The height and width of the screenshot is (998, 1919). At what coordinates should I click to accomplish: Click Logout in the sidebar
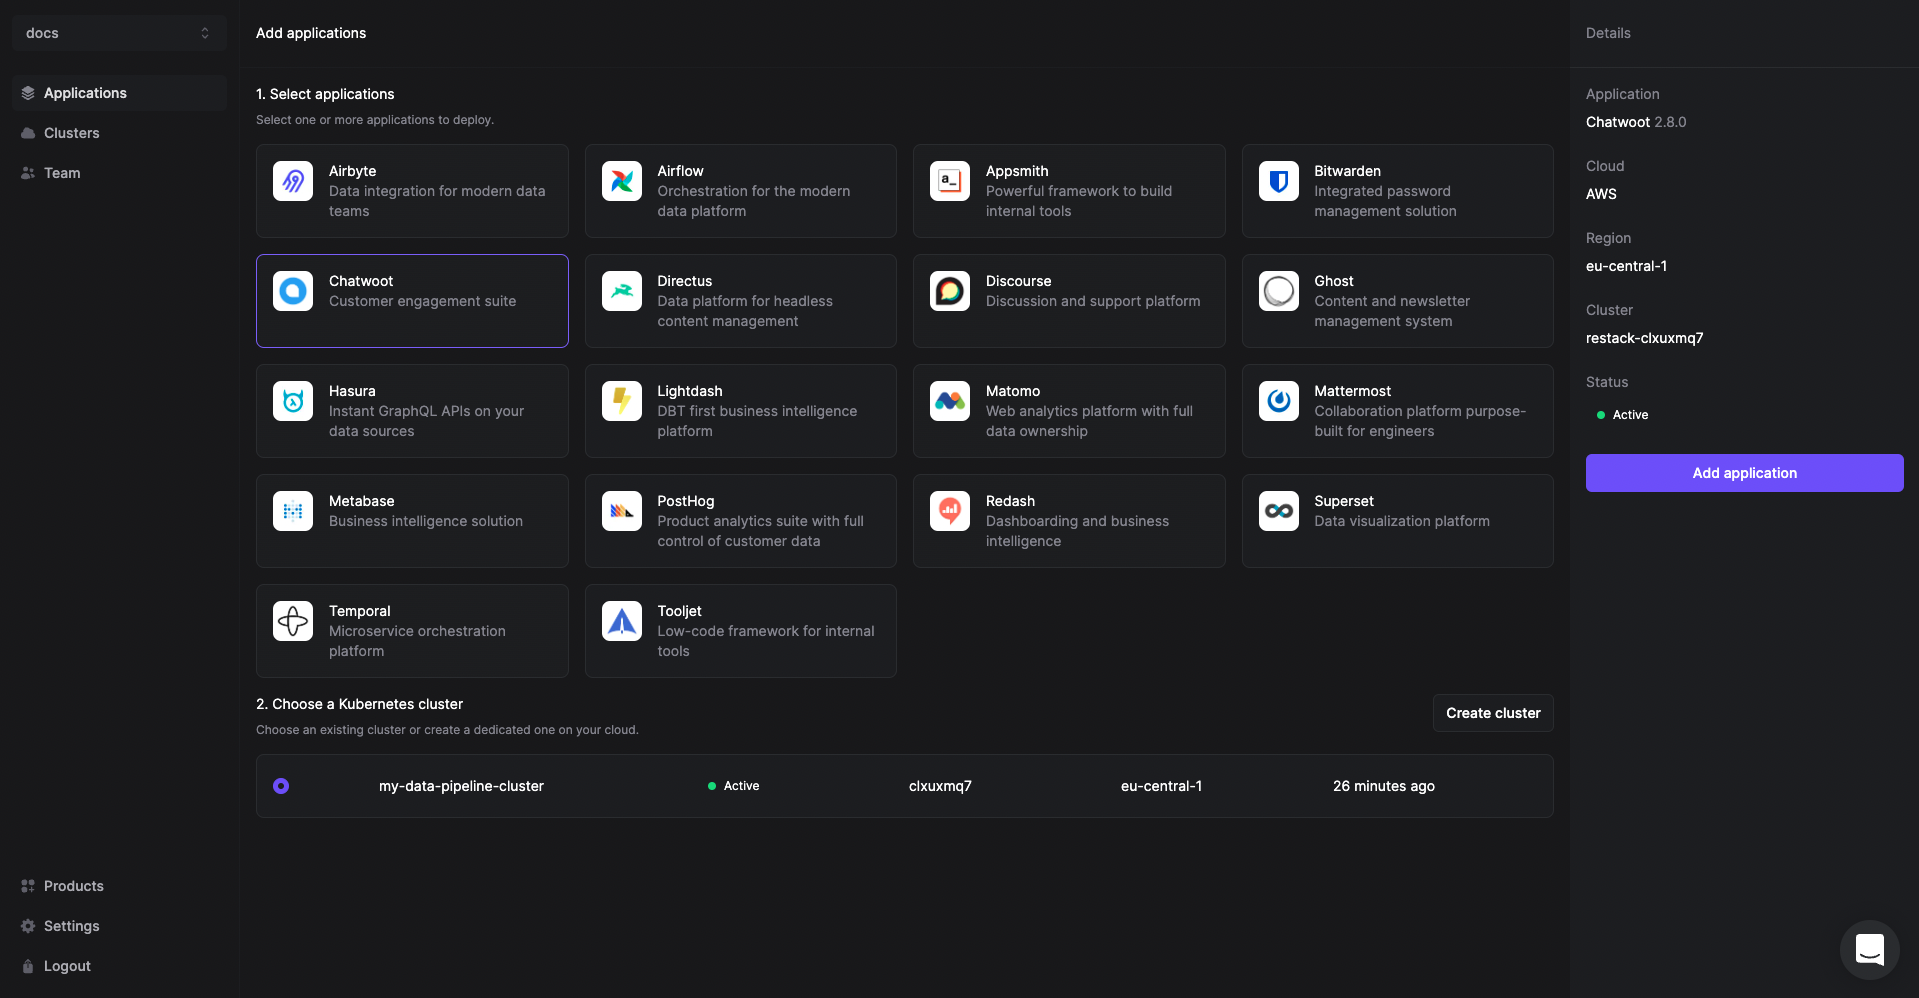coord(119,966)
